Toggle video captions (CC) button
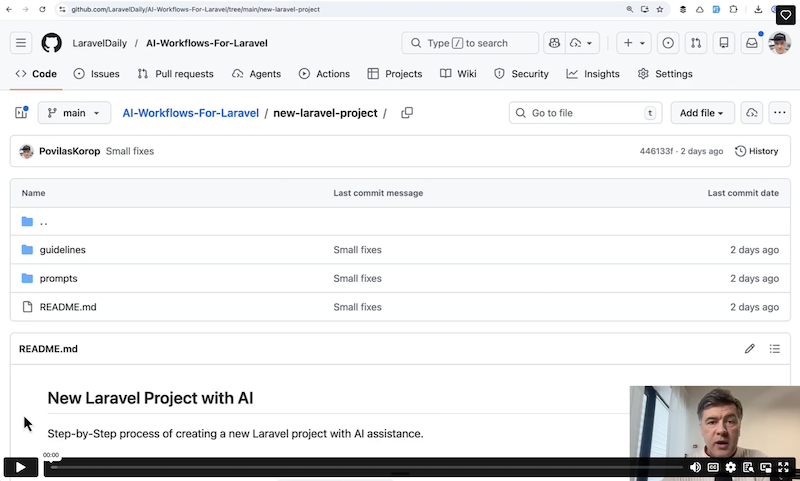Screen dimensions: 800x481 point(713,467)
